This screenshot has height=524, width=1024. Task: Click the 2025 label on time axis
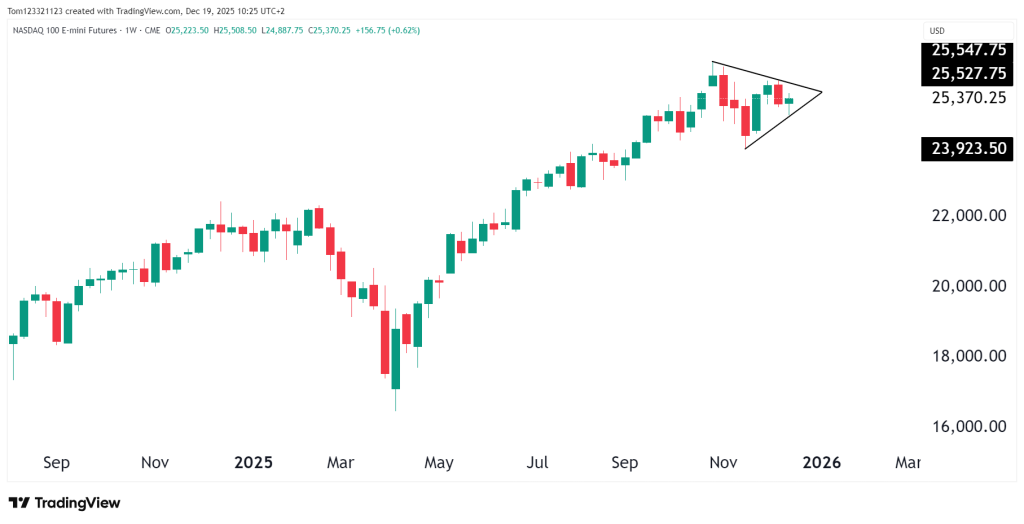(253, 463)
